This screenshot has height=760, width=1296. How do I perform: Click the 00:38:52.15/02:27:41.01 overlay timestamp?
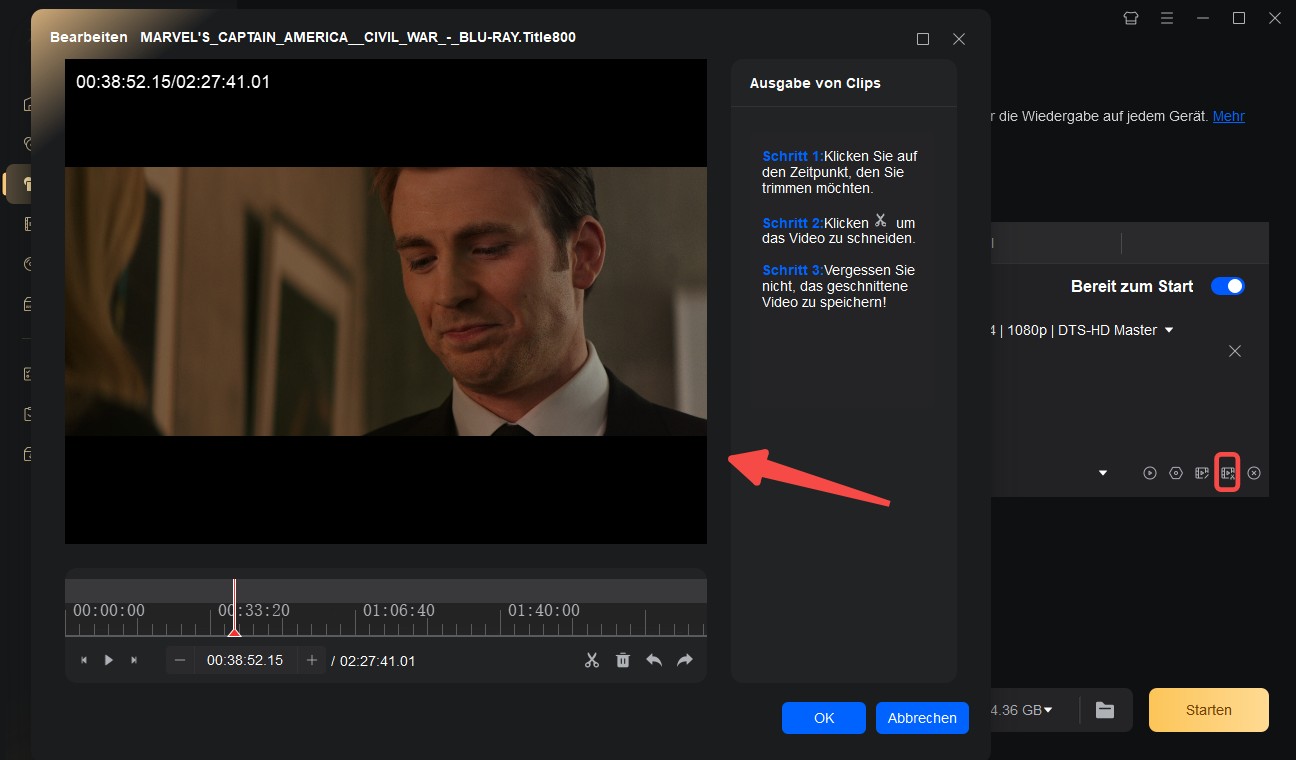173,82
